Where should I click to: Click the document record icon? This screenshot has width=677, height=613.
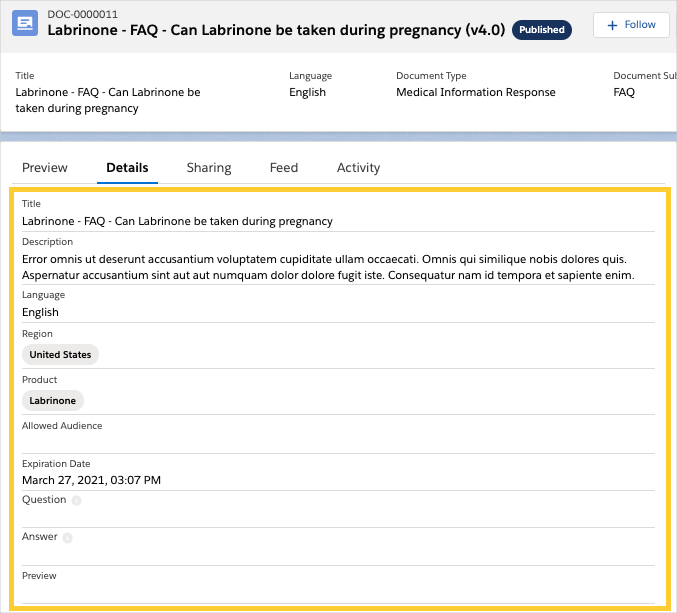click(x=25, y=24)
